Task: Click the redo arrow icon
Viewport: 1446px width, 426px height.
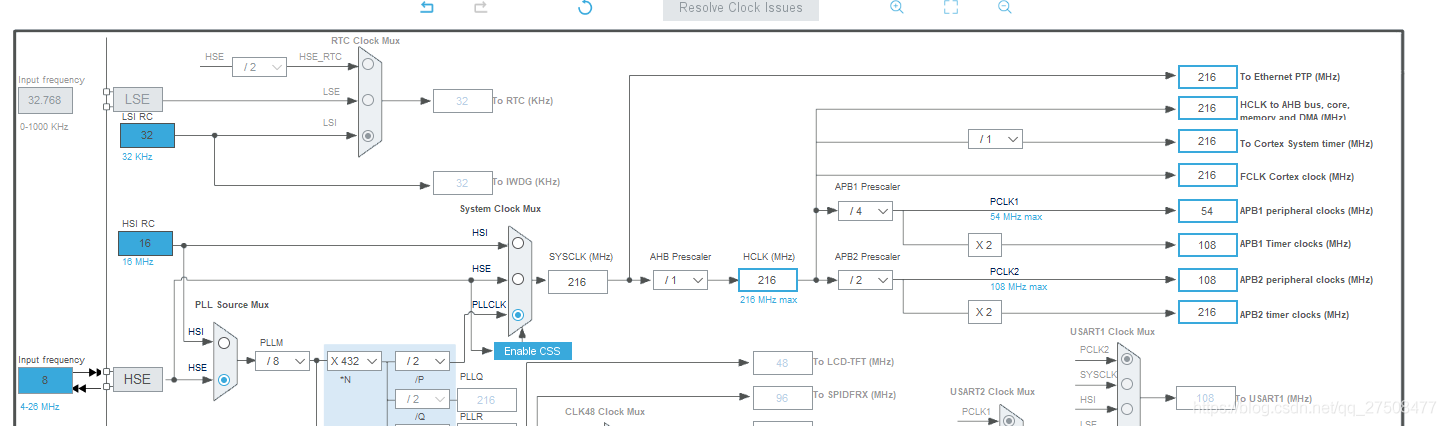Action: 480,7
